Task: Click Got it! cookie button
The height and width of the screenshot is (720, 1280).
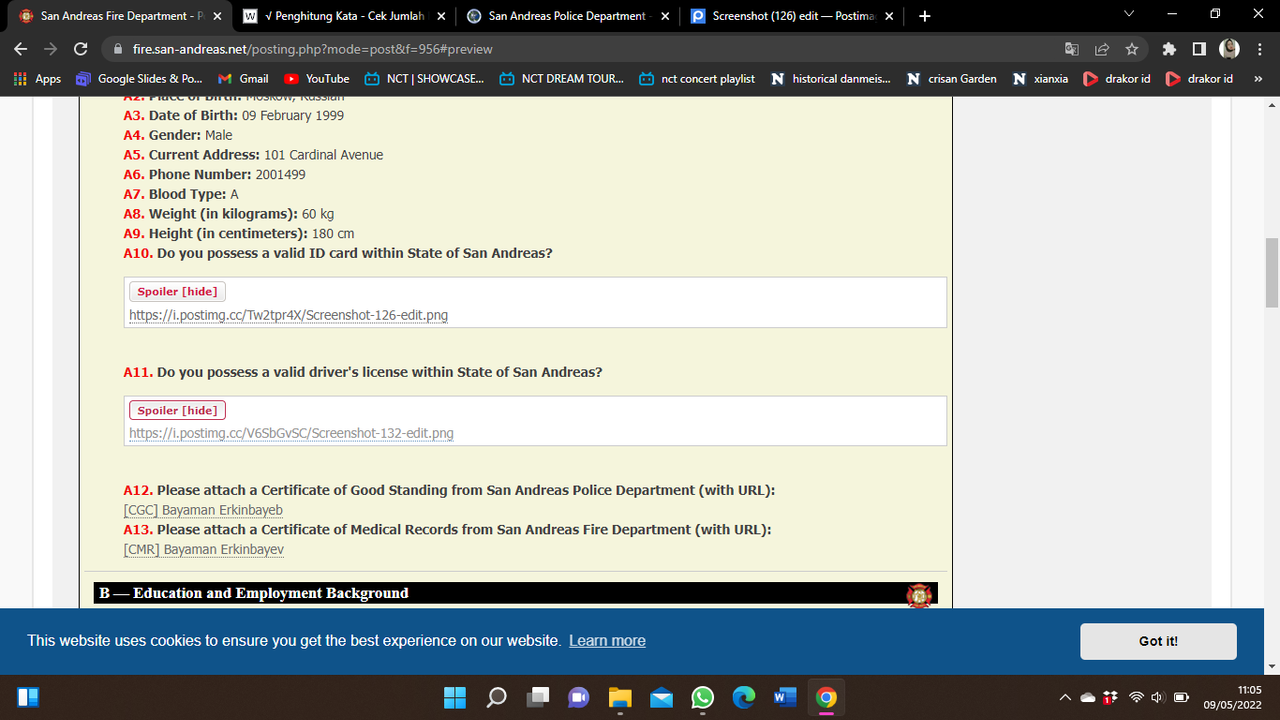Action: click(x=1158, y=641)
